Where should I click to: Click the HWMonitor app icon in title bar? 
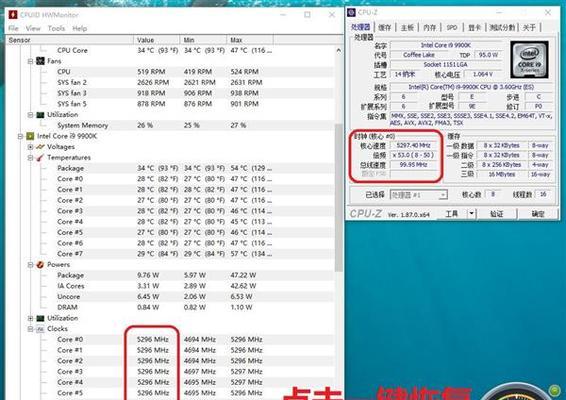pos(13,14)
